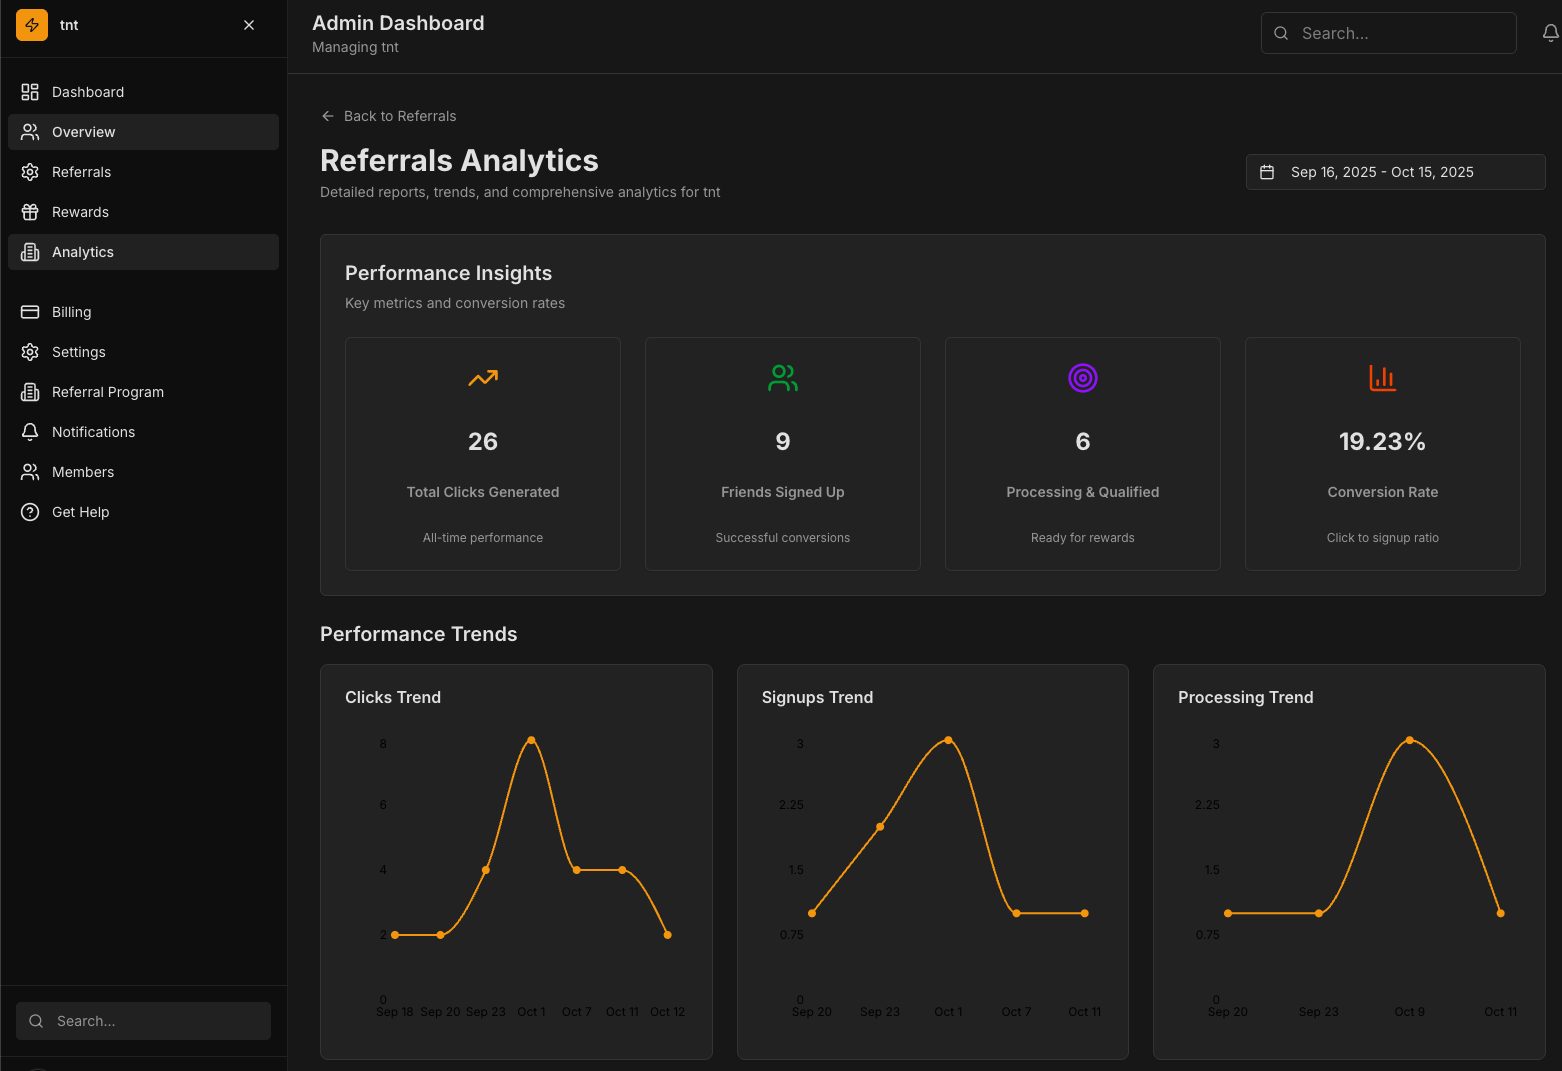Open Notifications via the bell icon in sidebar

click(30, 431)
